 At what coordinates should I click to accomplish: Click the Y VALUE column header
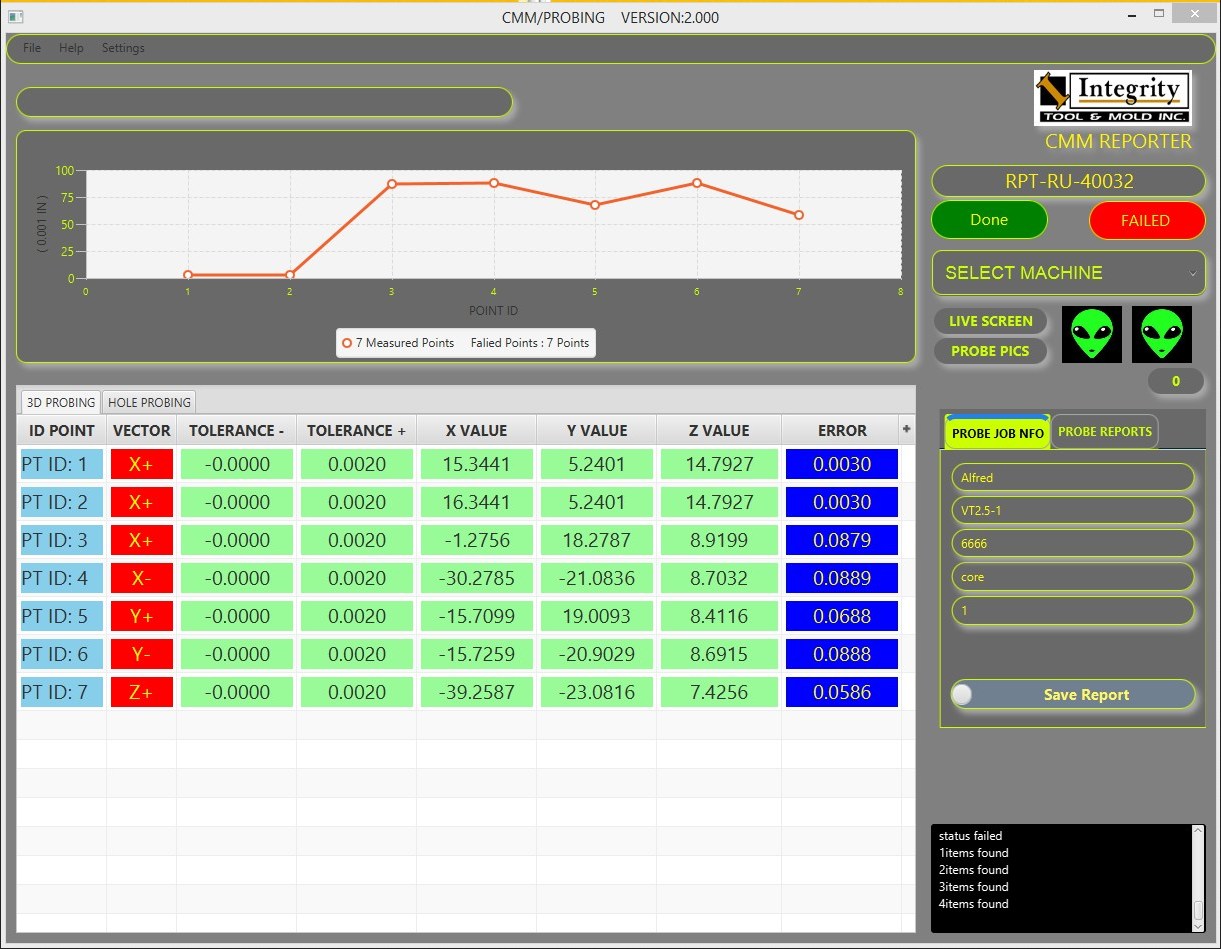[x=597, y=430]
